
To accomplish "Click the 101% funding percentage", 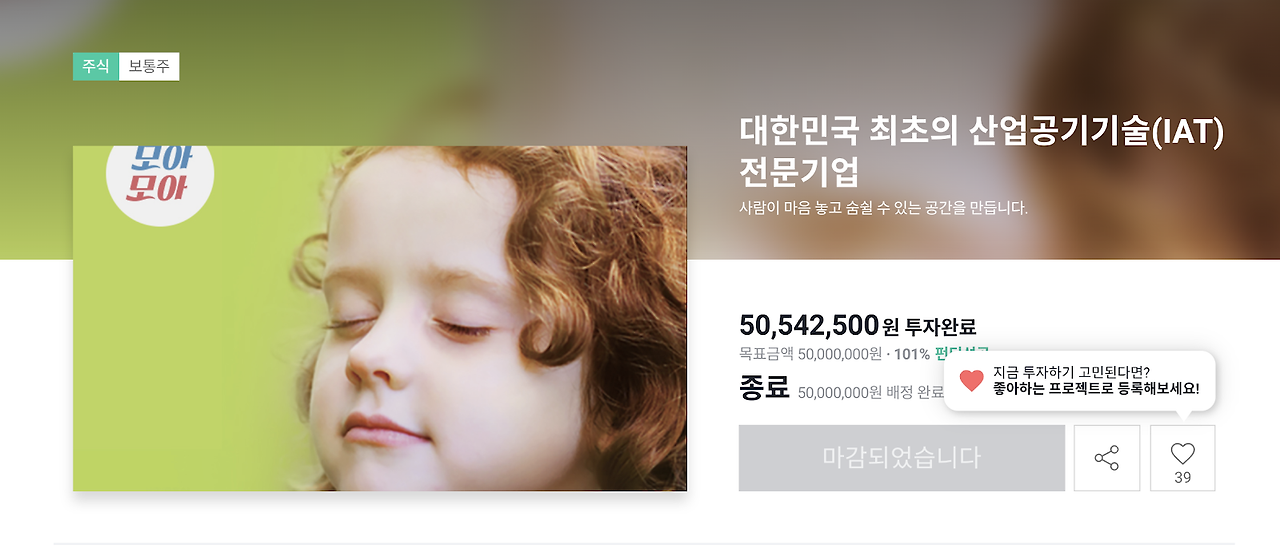I will pyautogui.click(x=912, y=354).
